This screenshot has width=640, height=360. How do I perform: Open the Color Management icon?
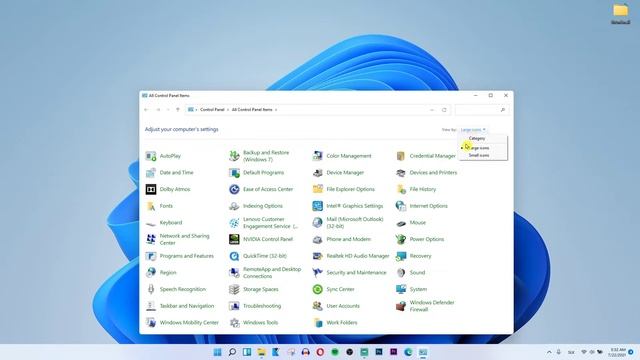click(x=318, y=156)
